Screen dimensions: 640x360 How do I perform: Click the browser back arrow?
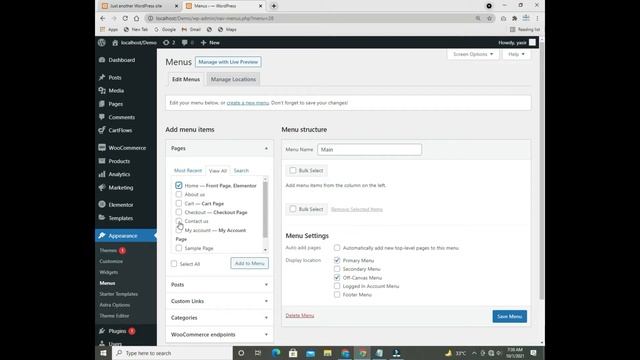(103, 18)
